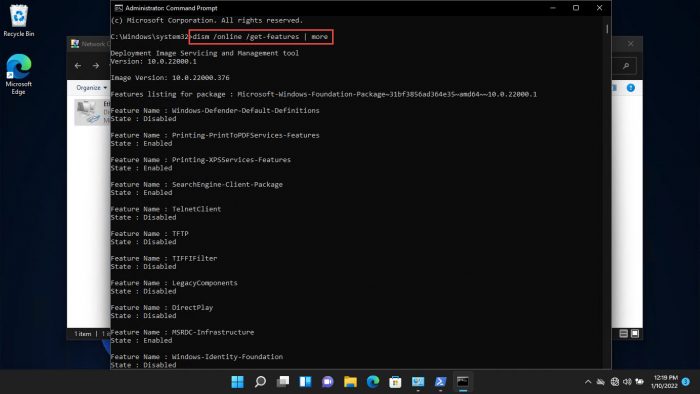The width and height of the screenshot is (700, 394).
Task: Switch Network Connections to details view
Action: point(624,334)
